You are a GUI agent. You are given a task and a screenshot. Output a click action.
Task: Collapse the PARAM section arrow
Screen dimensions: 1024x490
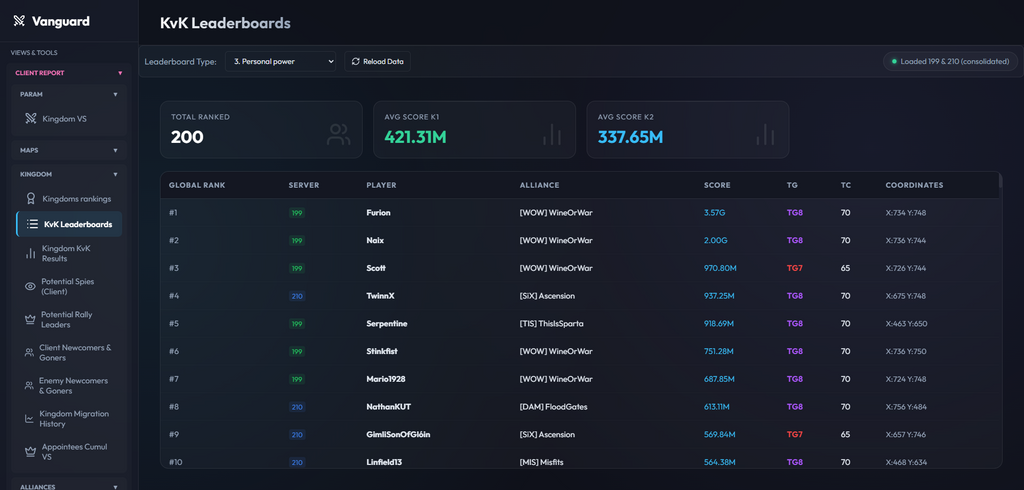(x=116, y=94)
